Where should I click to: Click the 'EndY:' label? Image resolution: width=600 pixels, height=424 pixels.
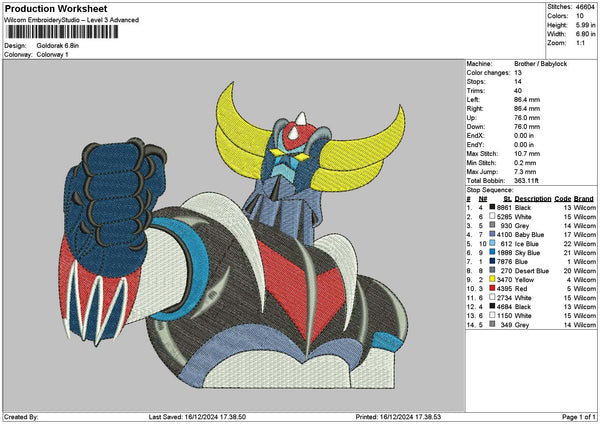tap(476, 145)
